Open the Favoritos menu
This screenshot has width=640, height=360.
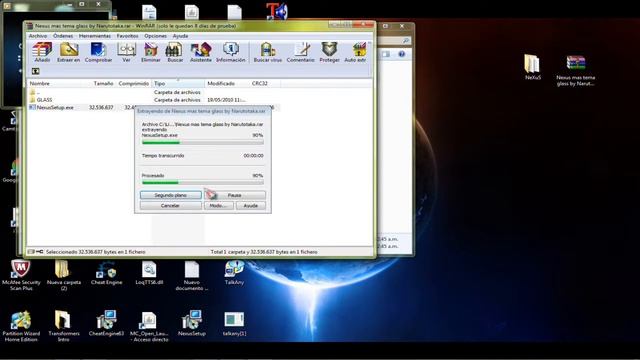[x=127, y=36]
